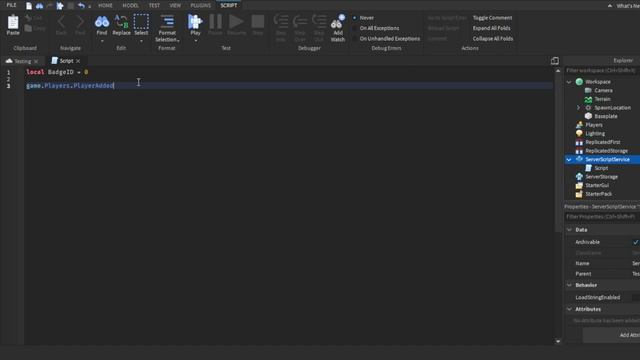Select Script under ServerScriptService
This screenshot has height=360, width=640.
[x=601, y=168]
